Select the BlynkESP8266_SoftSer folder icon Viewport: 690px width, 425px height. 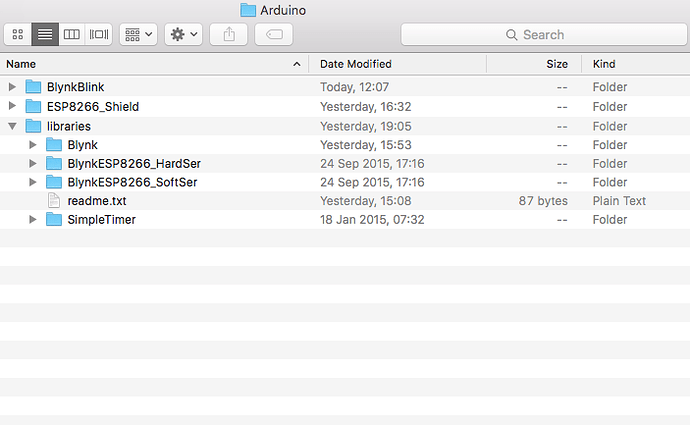[x=54, y=182]
